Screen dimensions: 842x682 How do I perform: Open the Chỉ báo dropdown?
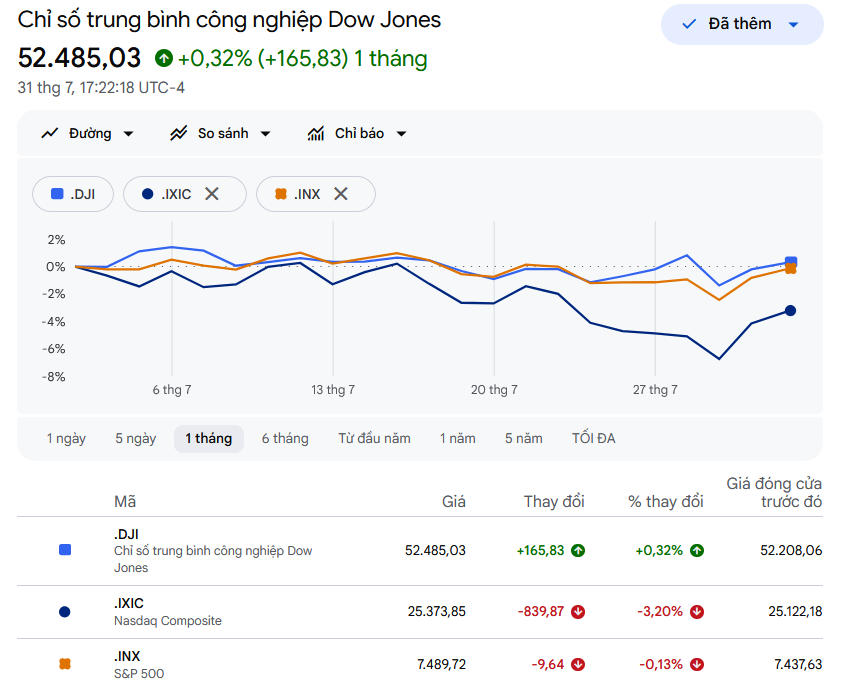(x=357, y=133)
